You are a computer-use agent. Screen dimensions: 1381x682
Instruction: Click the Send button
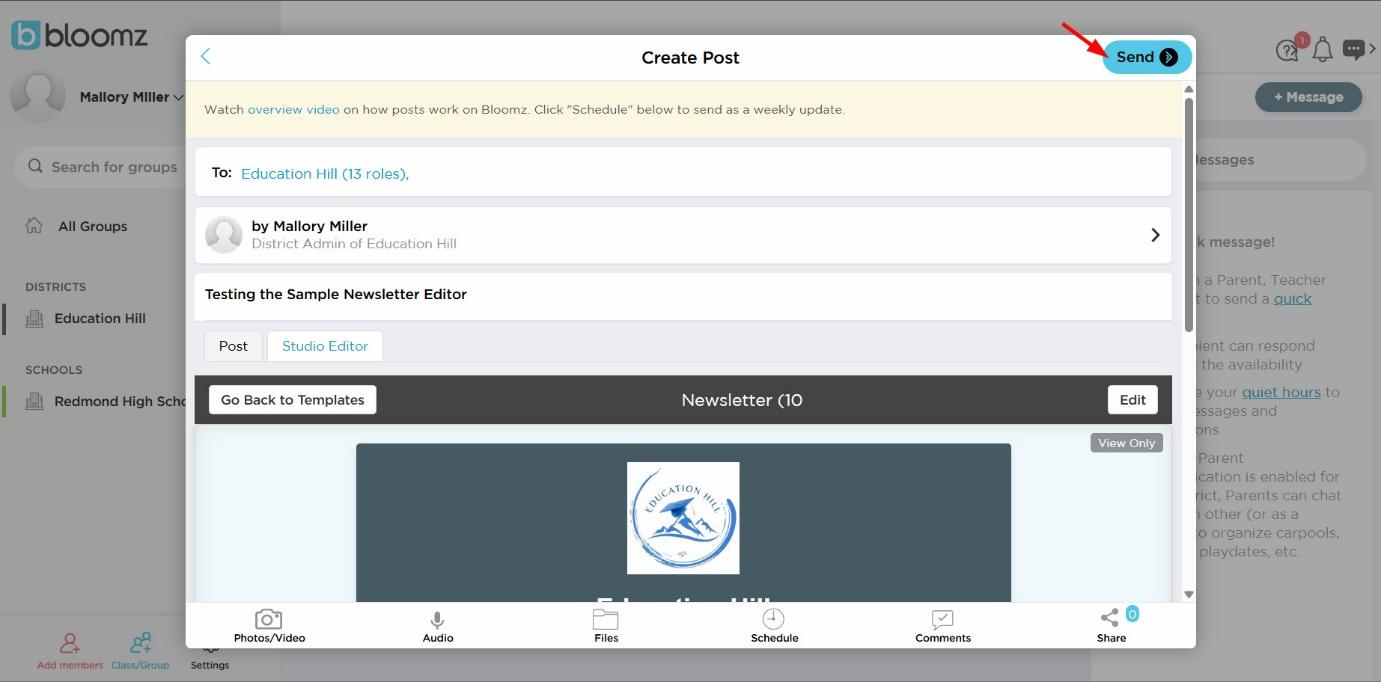coord(1147,57)
